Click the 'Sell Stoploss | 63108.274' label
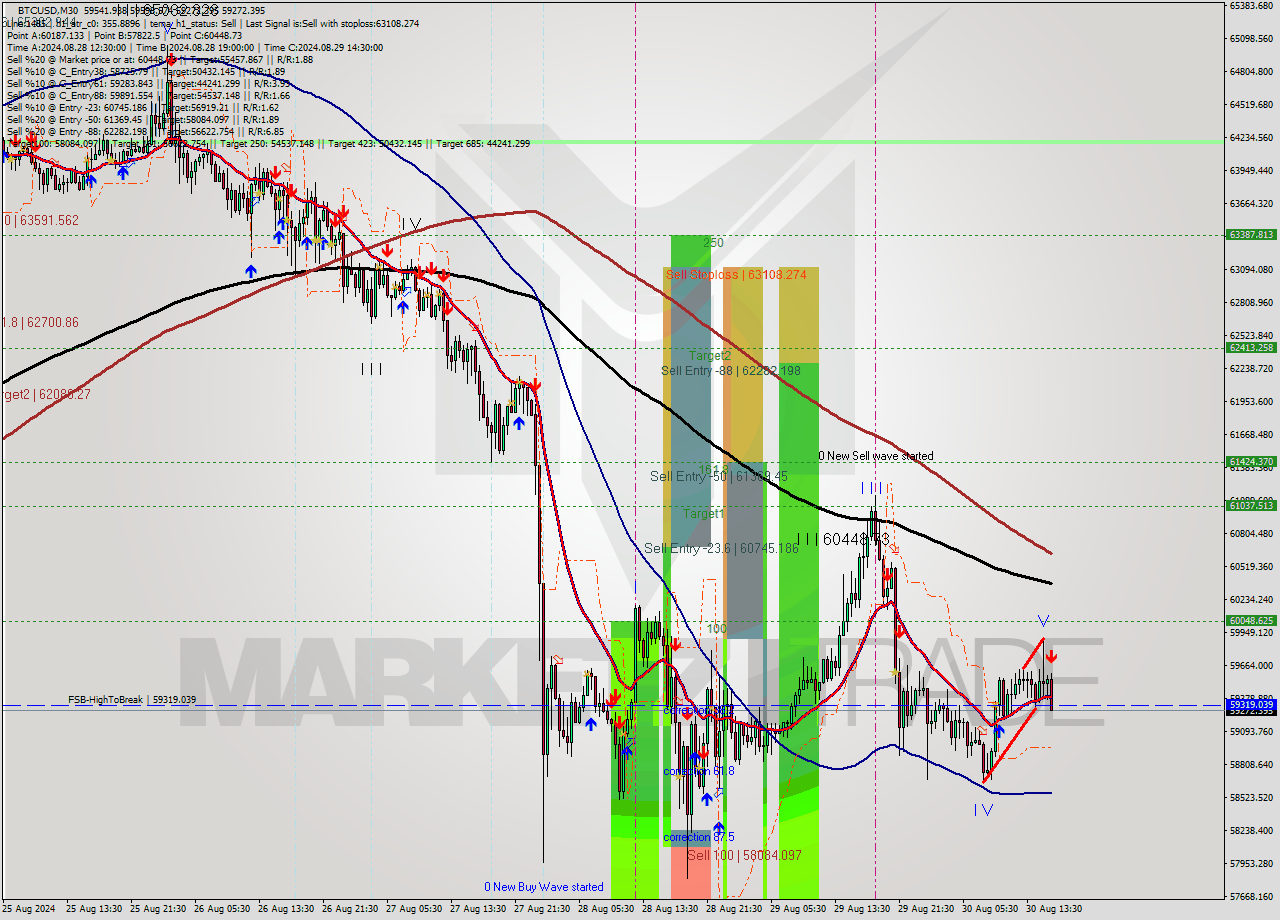 click(x=736, y=274)
